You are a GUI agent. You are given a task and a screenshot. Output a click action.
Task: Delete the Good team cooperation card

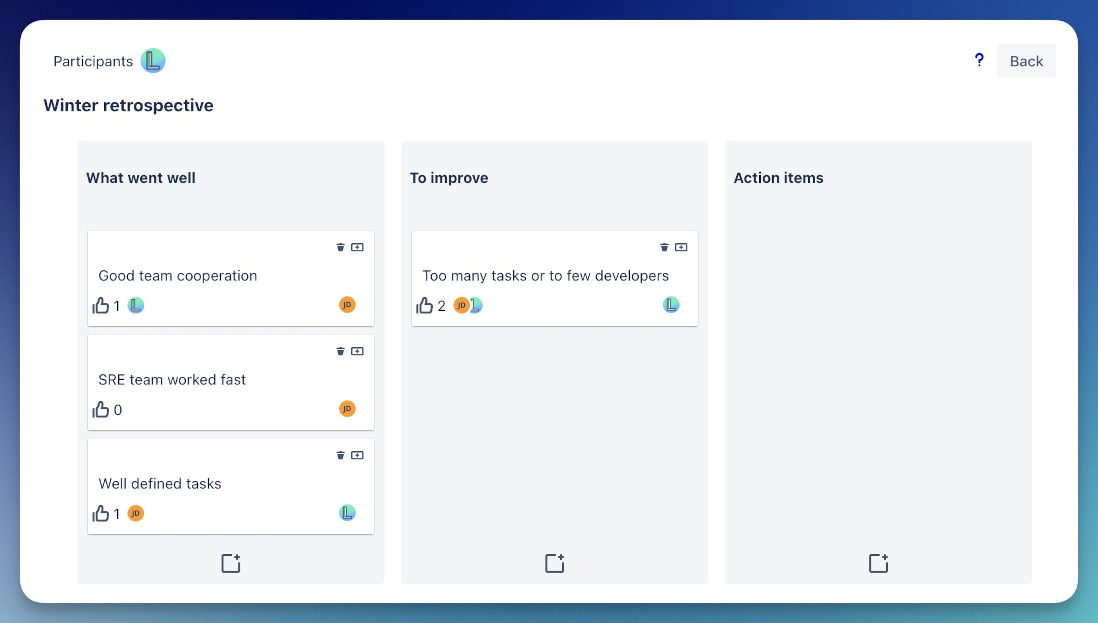[x=340, y=247]
